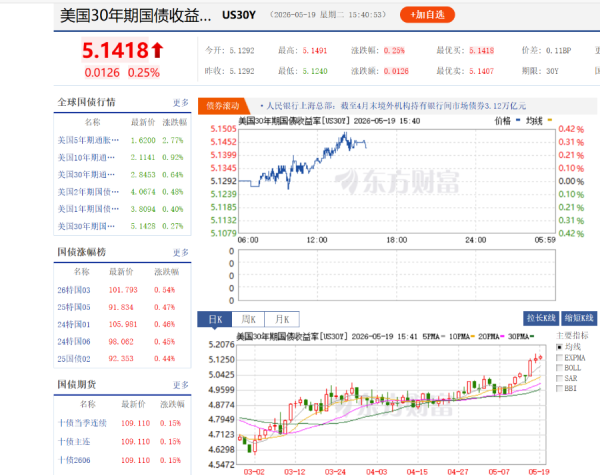Open the 26特国03 bond link
This screenshot has height=475, width=600.
(x=74, y=290)
